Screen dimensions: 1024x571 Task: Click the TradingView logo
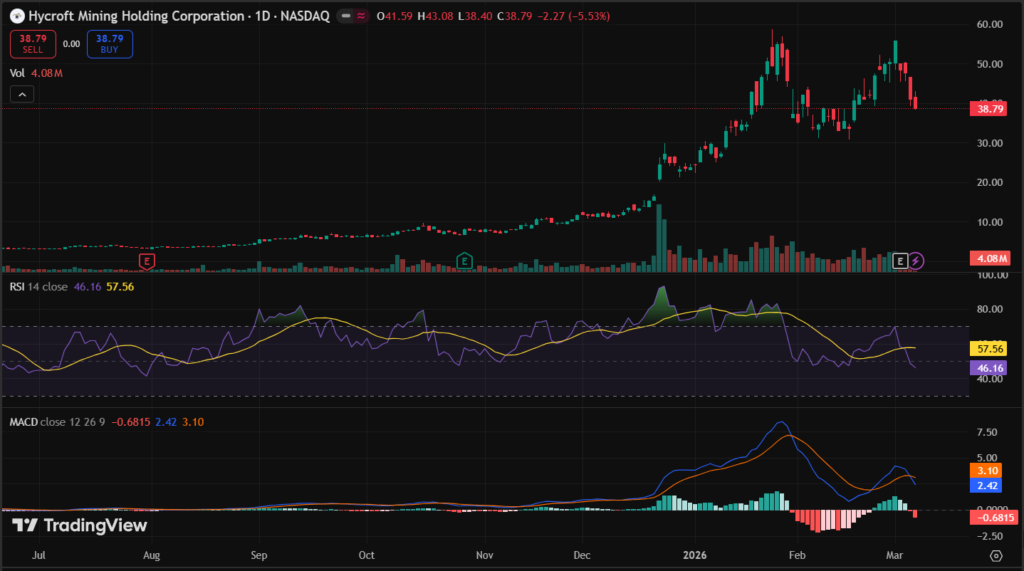80,525
